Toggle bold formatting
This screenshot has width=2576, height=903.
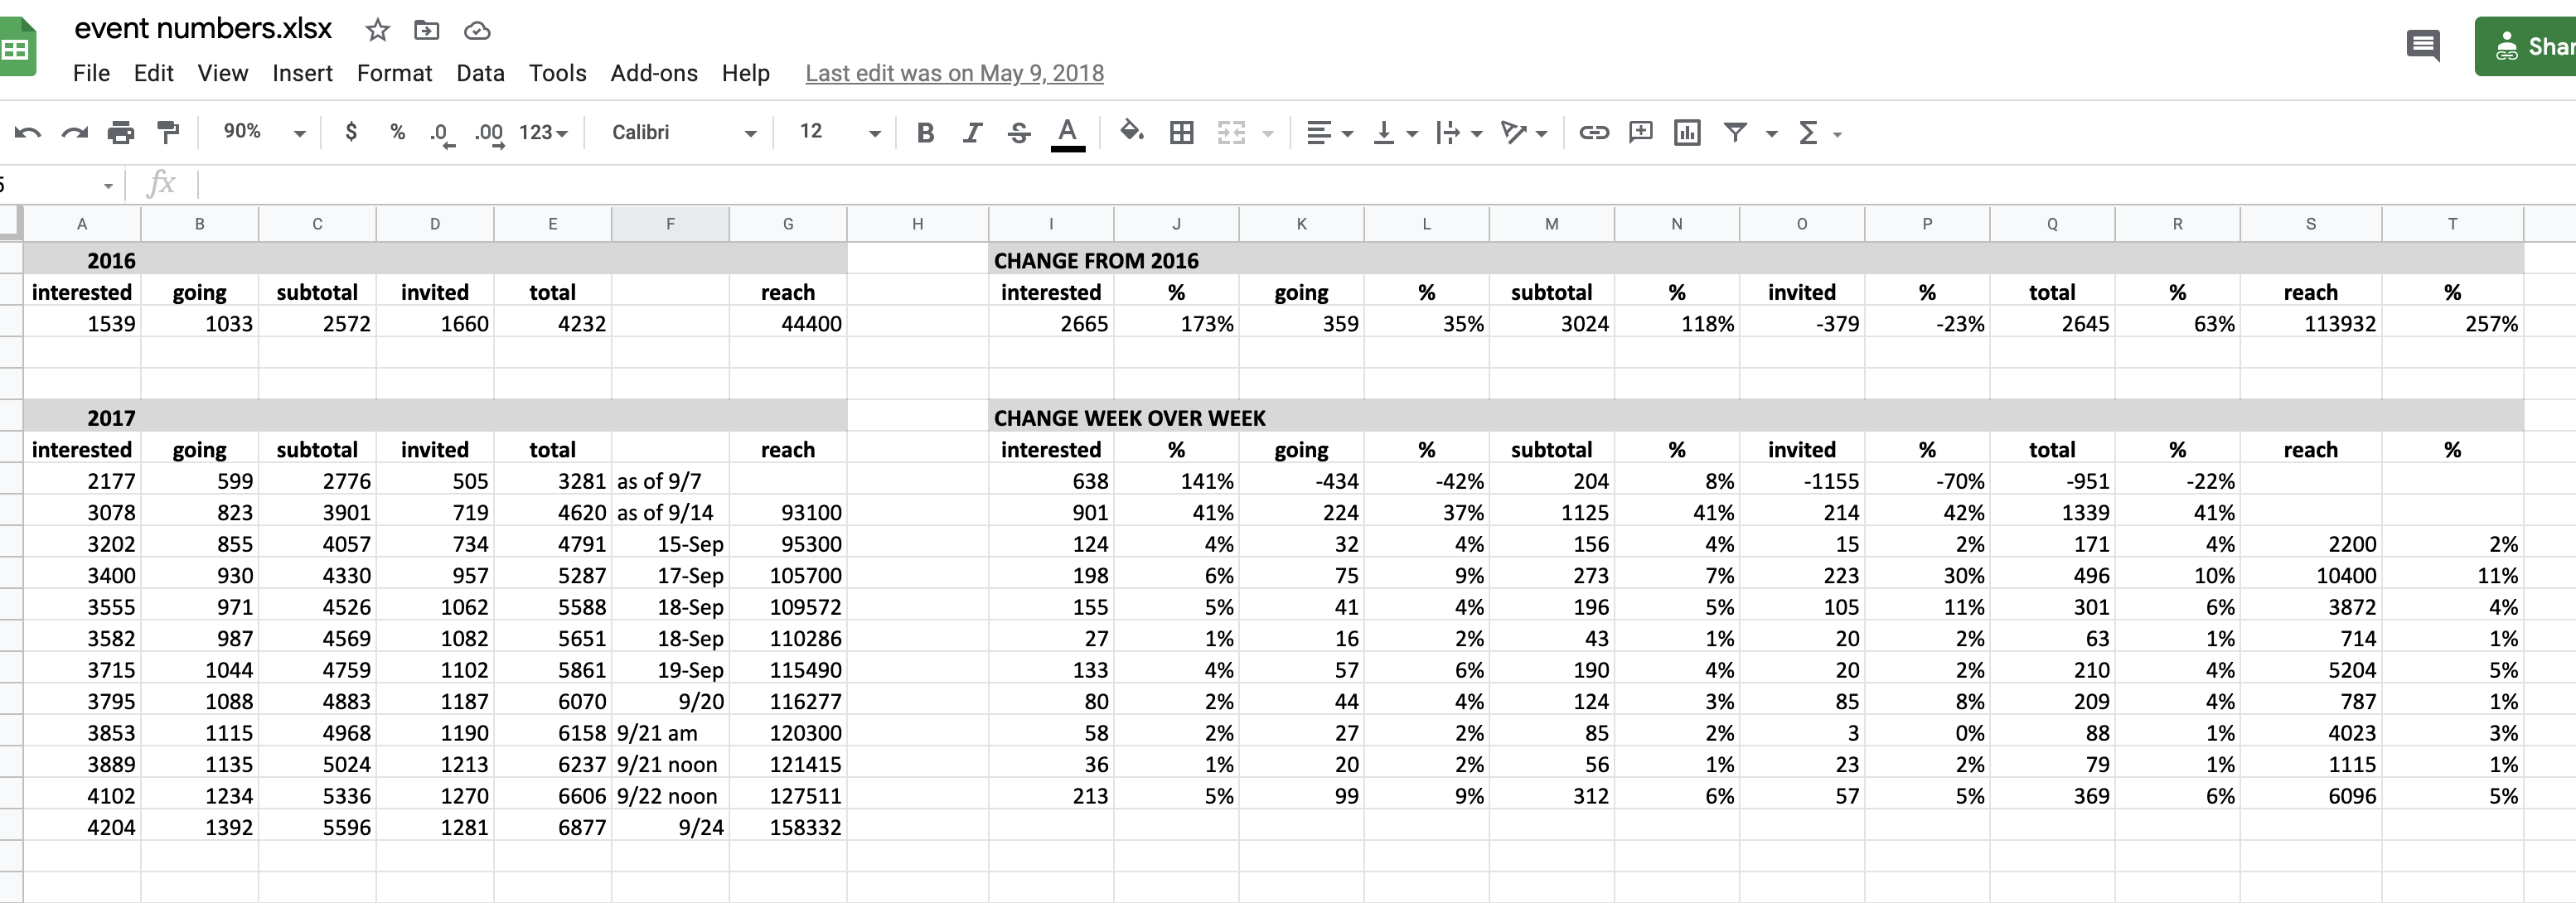pyautogui.click(x=925, y=132)
